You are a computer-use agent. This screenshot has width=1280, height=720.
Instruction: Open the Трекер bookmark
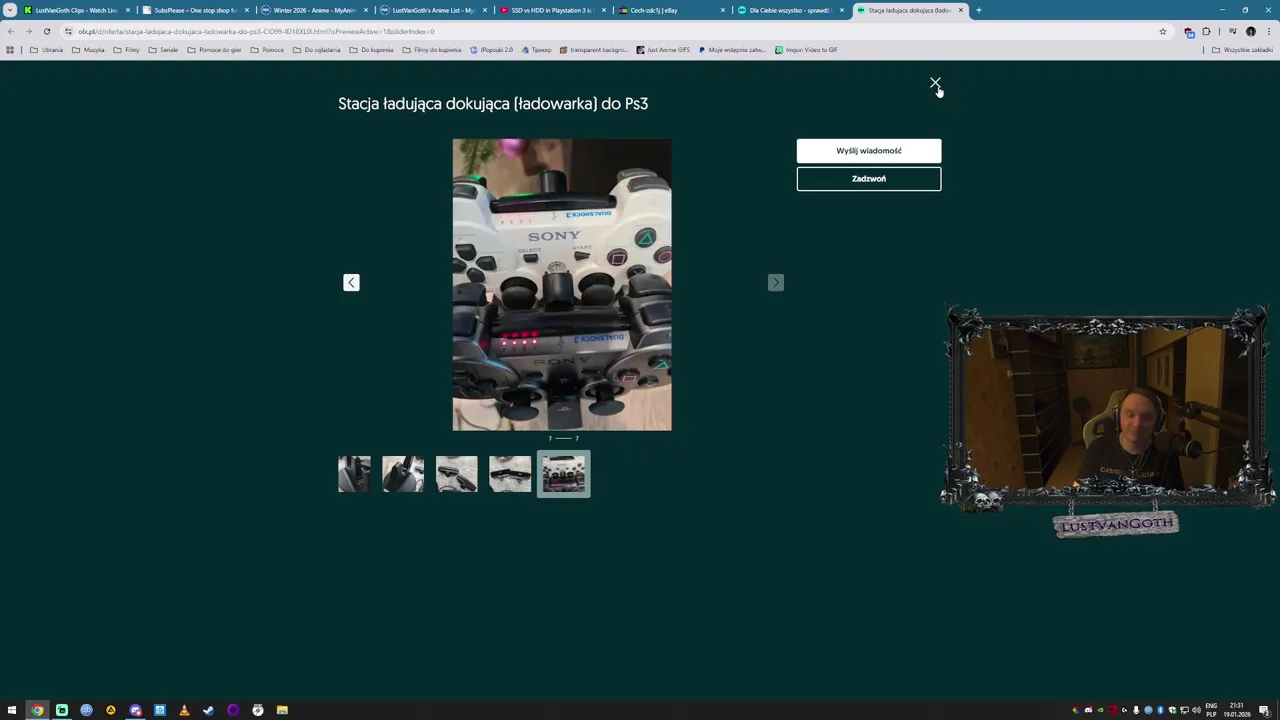coord(537,50)
